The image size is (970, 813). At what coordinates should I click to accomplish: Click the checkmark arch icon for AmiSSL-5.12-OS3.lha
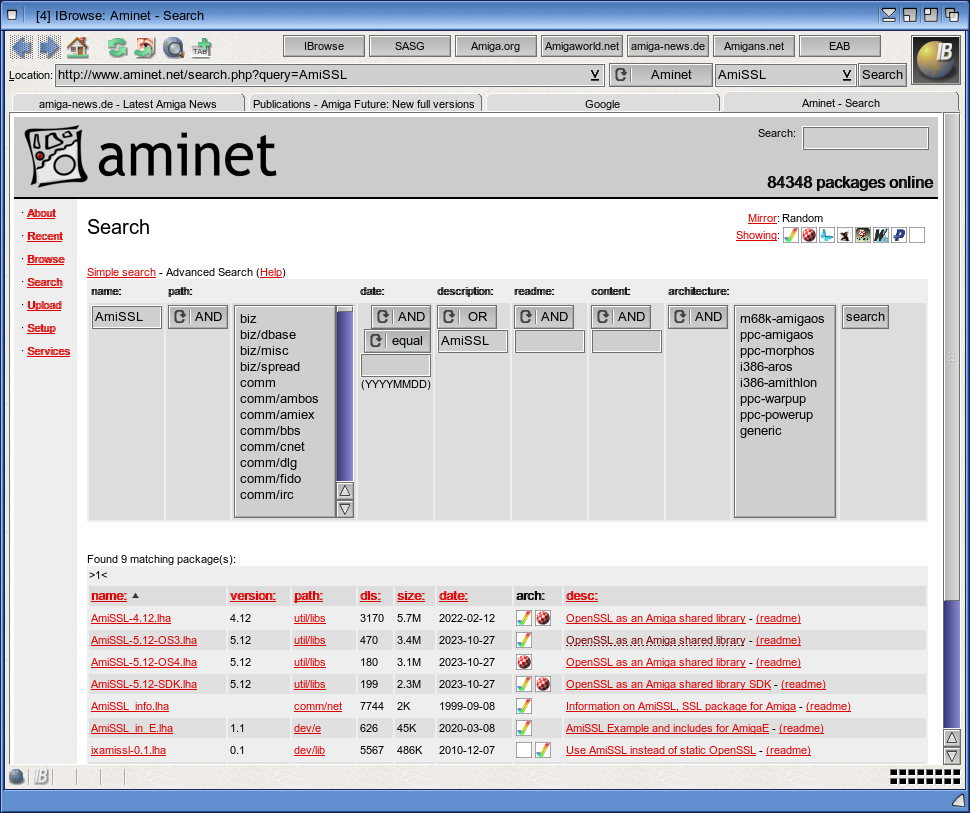(524, 640)
